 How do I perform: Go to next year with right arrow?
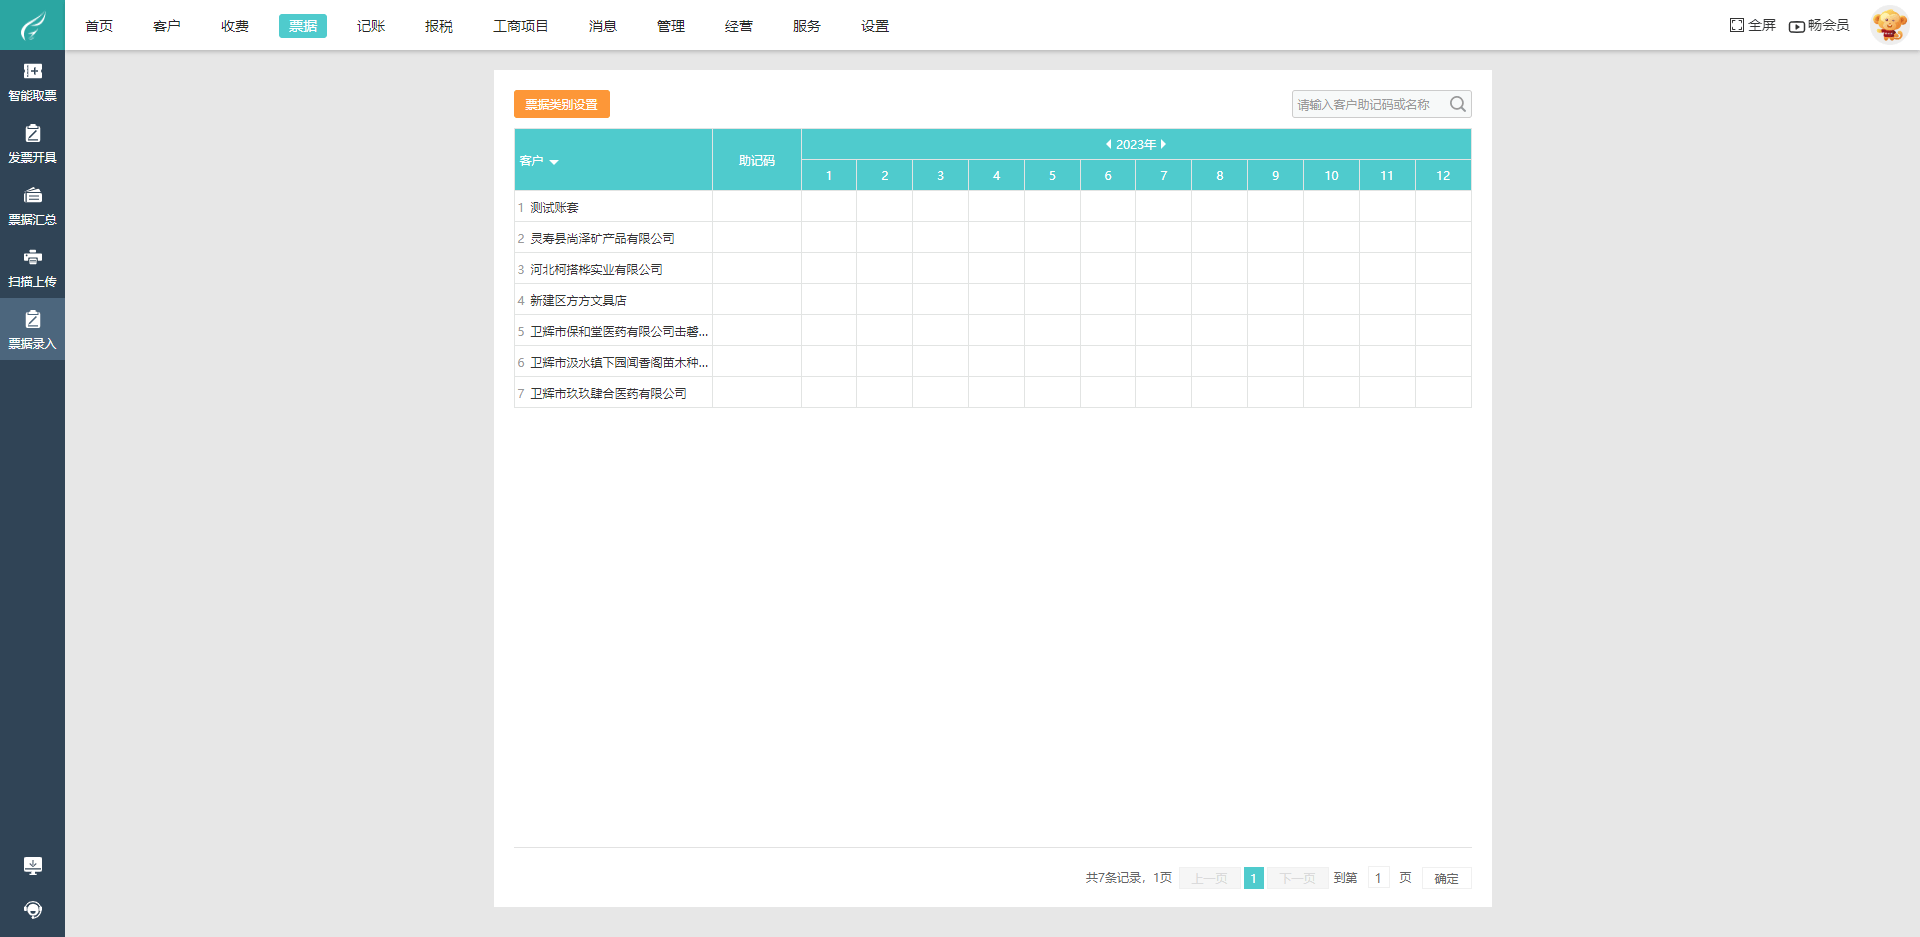(1164, 144)
